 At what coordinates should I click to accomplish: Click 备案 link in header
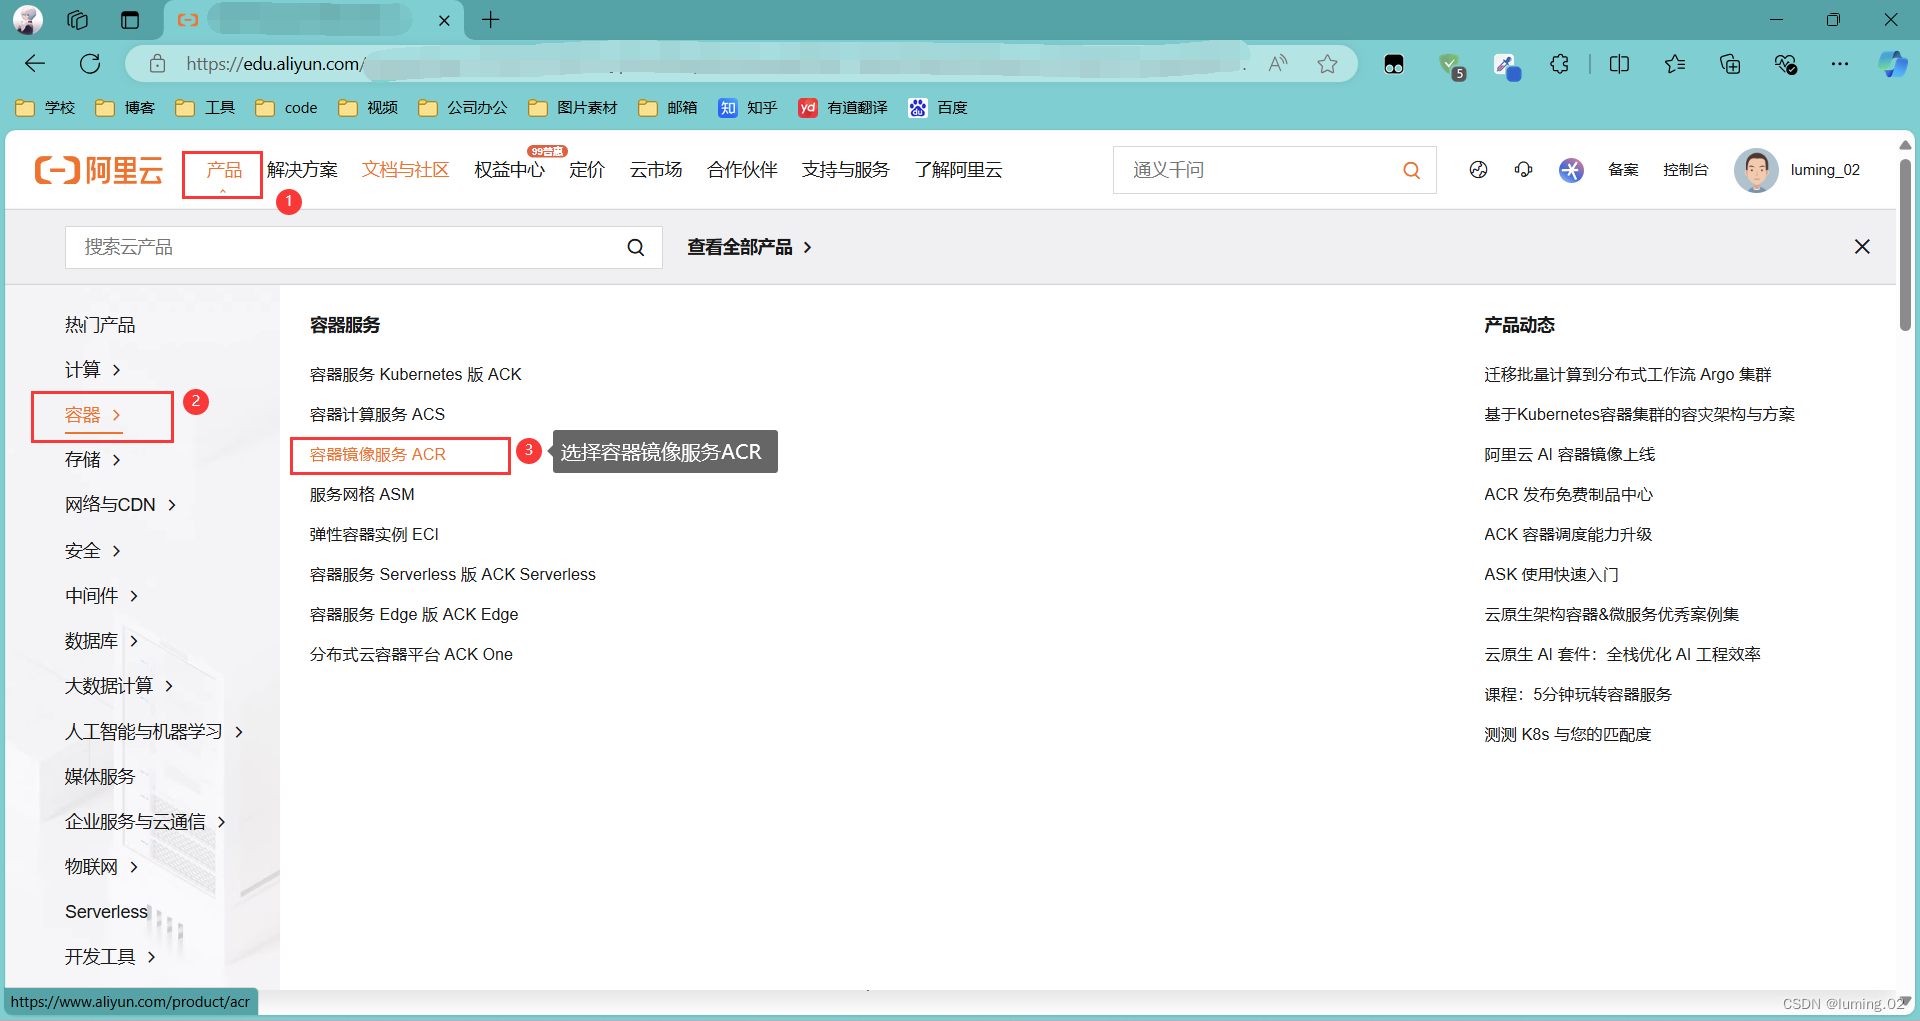(x=1623, y=170)
